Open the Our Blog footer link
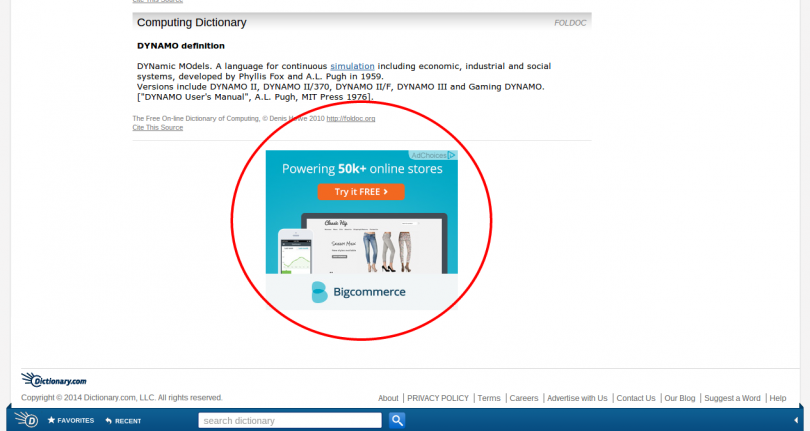This screenshot has width=810, height=431. click(680, 398)
